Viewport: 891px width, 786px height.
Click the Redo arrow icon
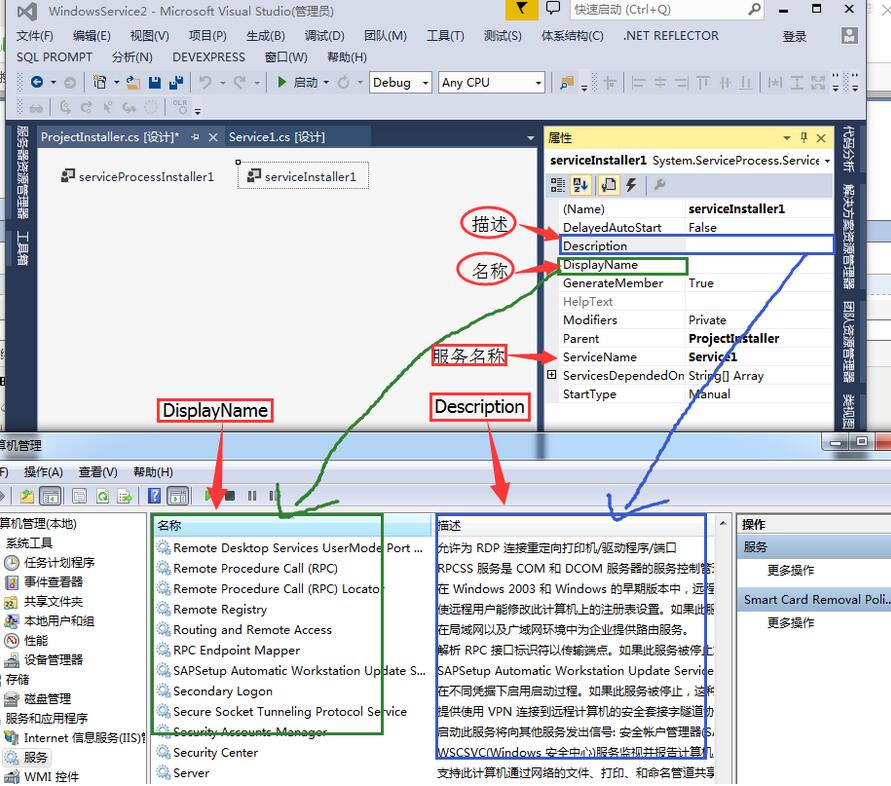[x=240, y=82]
